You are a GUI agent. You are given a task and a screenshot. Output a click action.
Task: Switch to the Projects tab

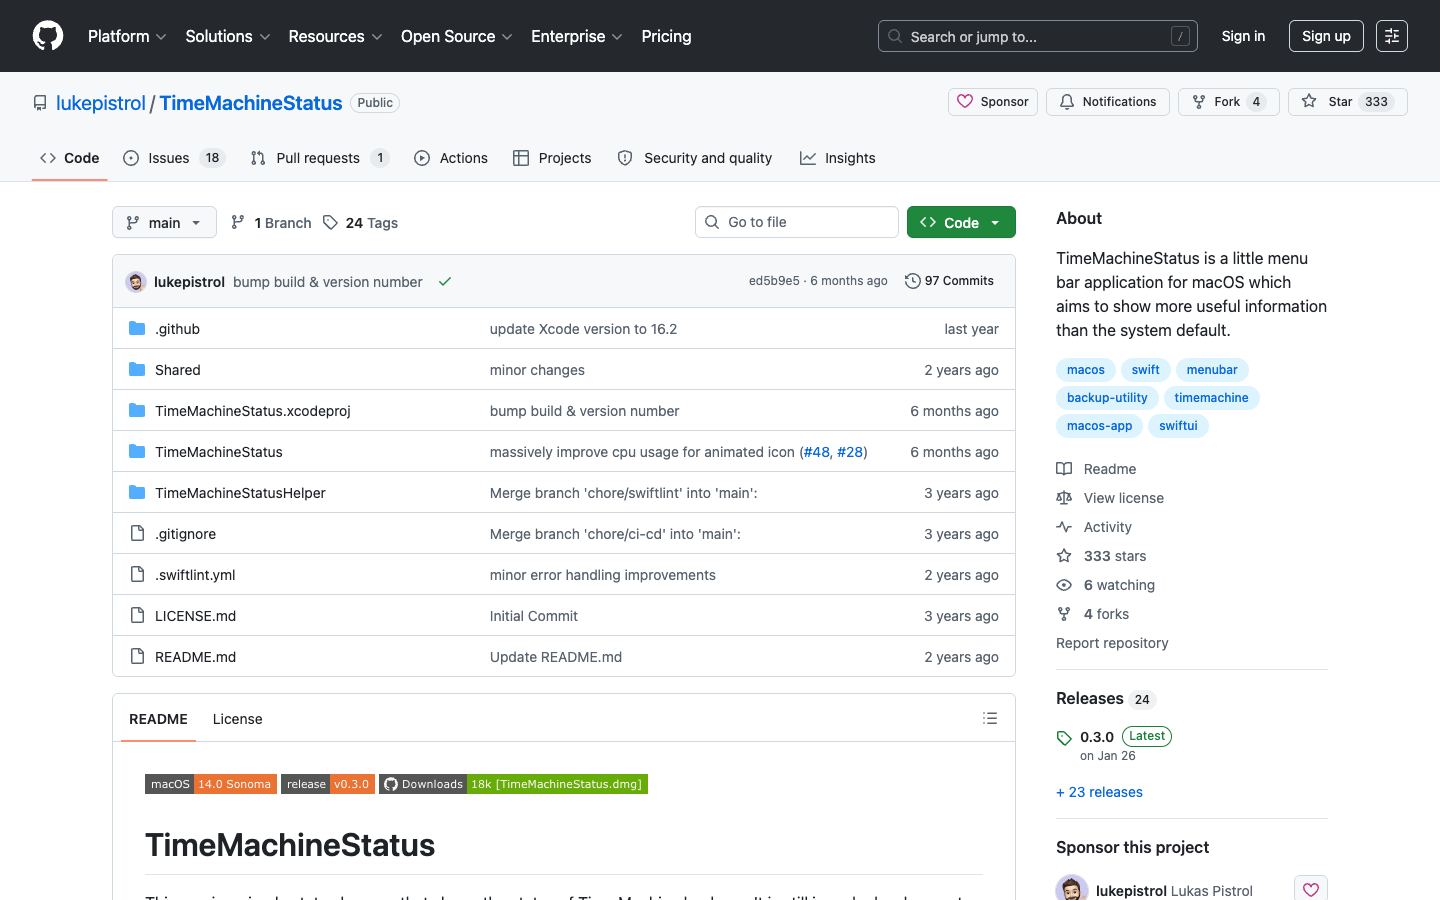552,158
